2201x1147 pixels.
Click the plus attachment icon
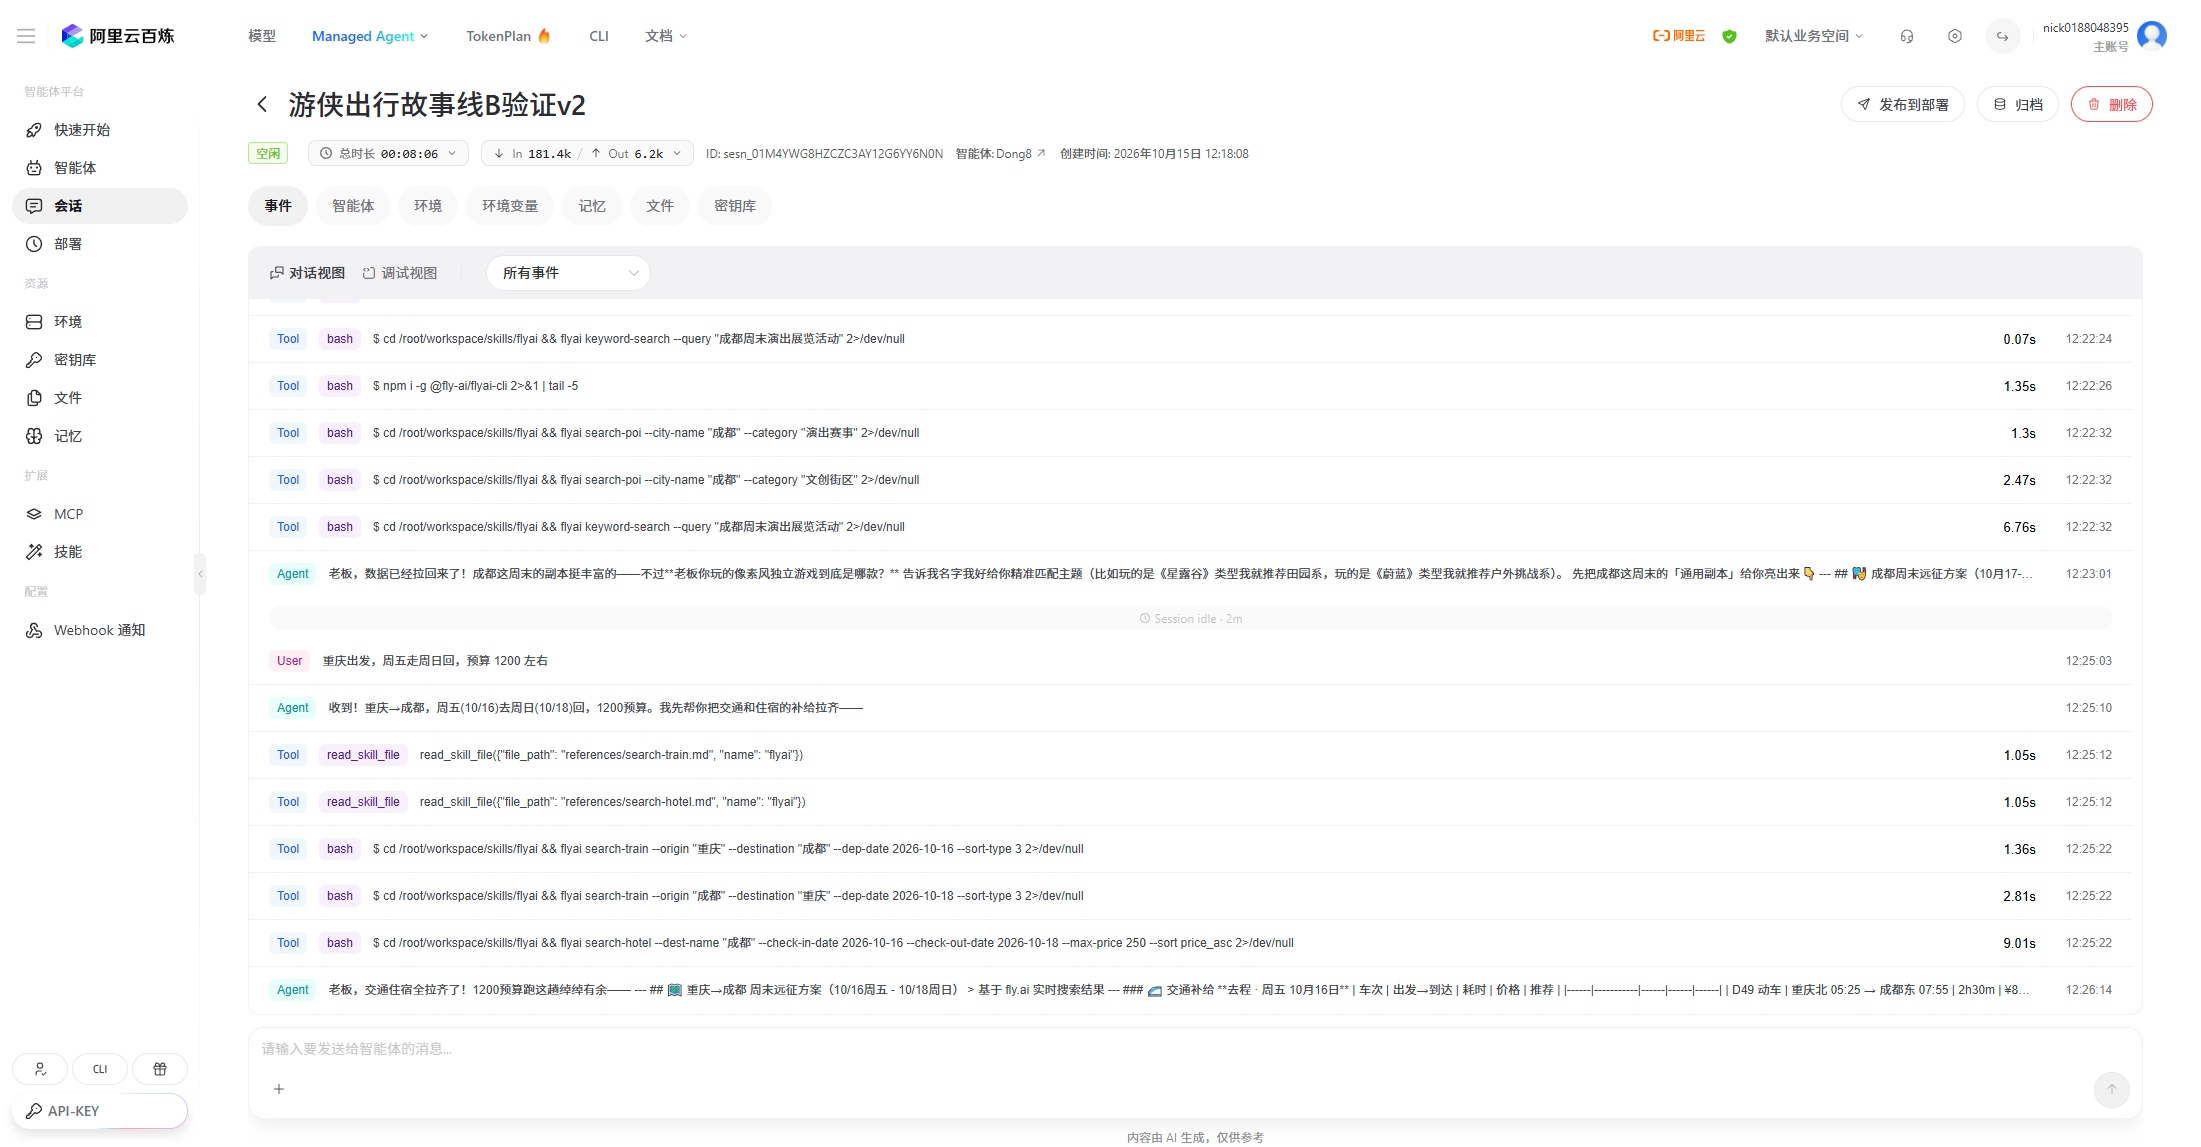tap(279, 1089)
